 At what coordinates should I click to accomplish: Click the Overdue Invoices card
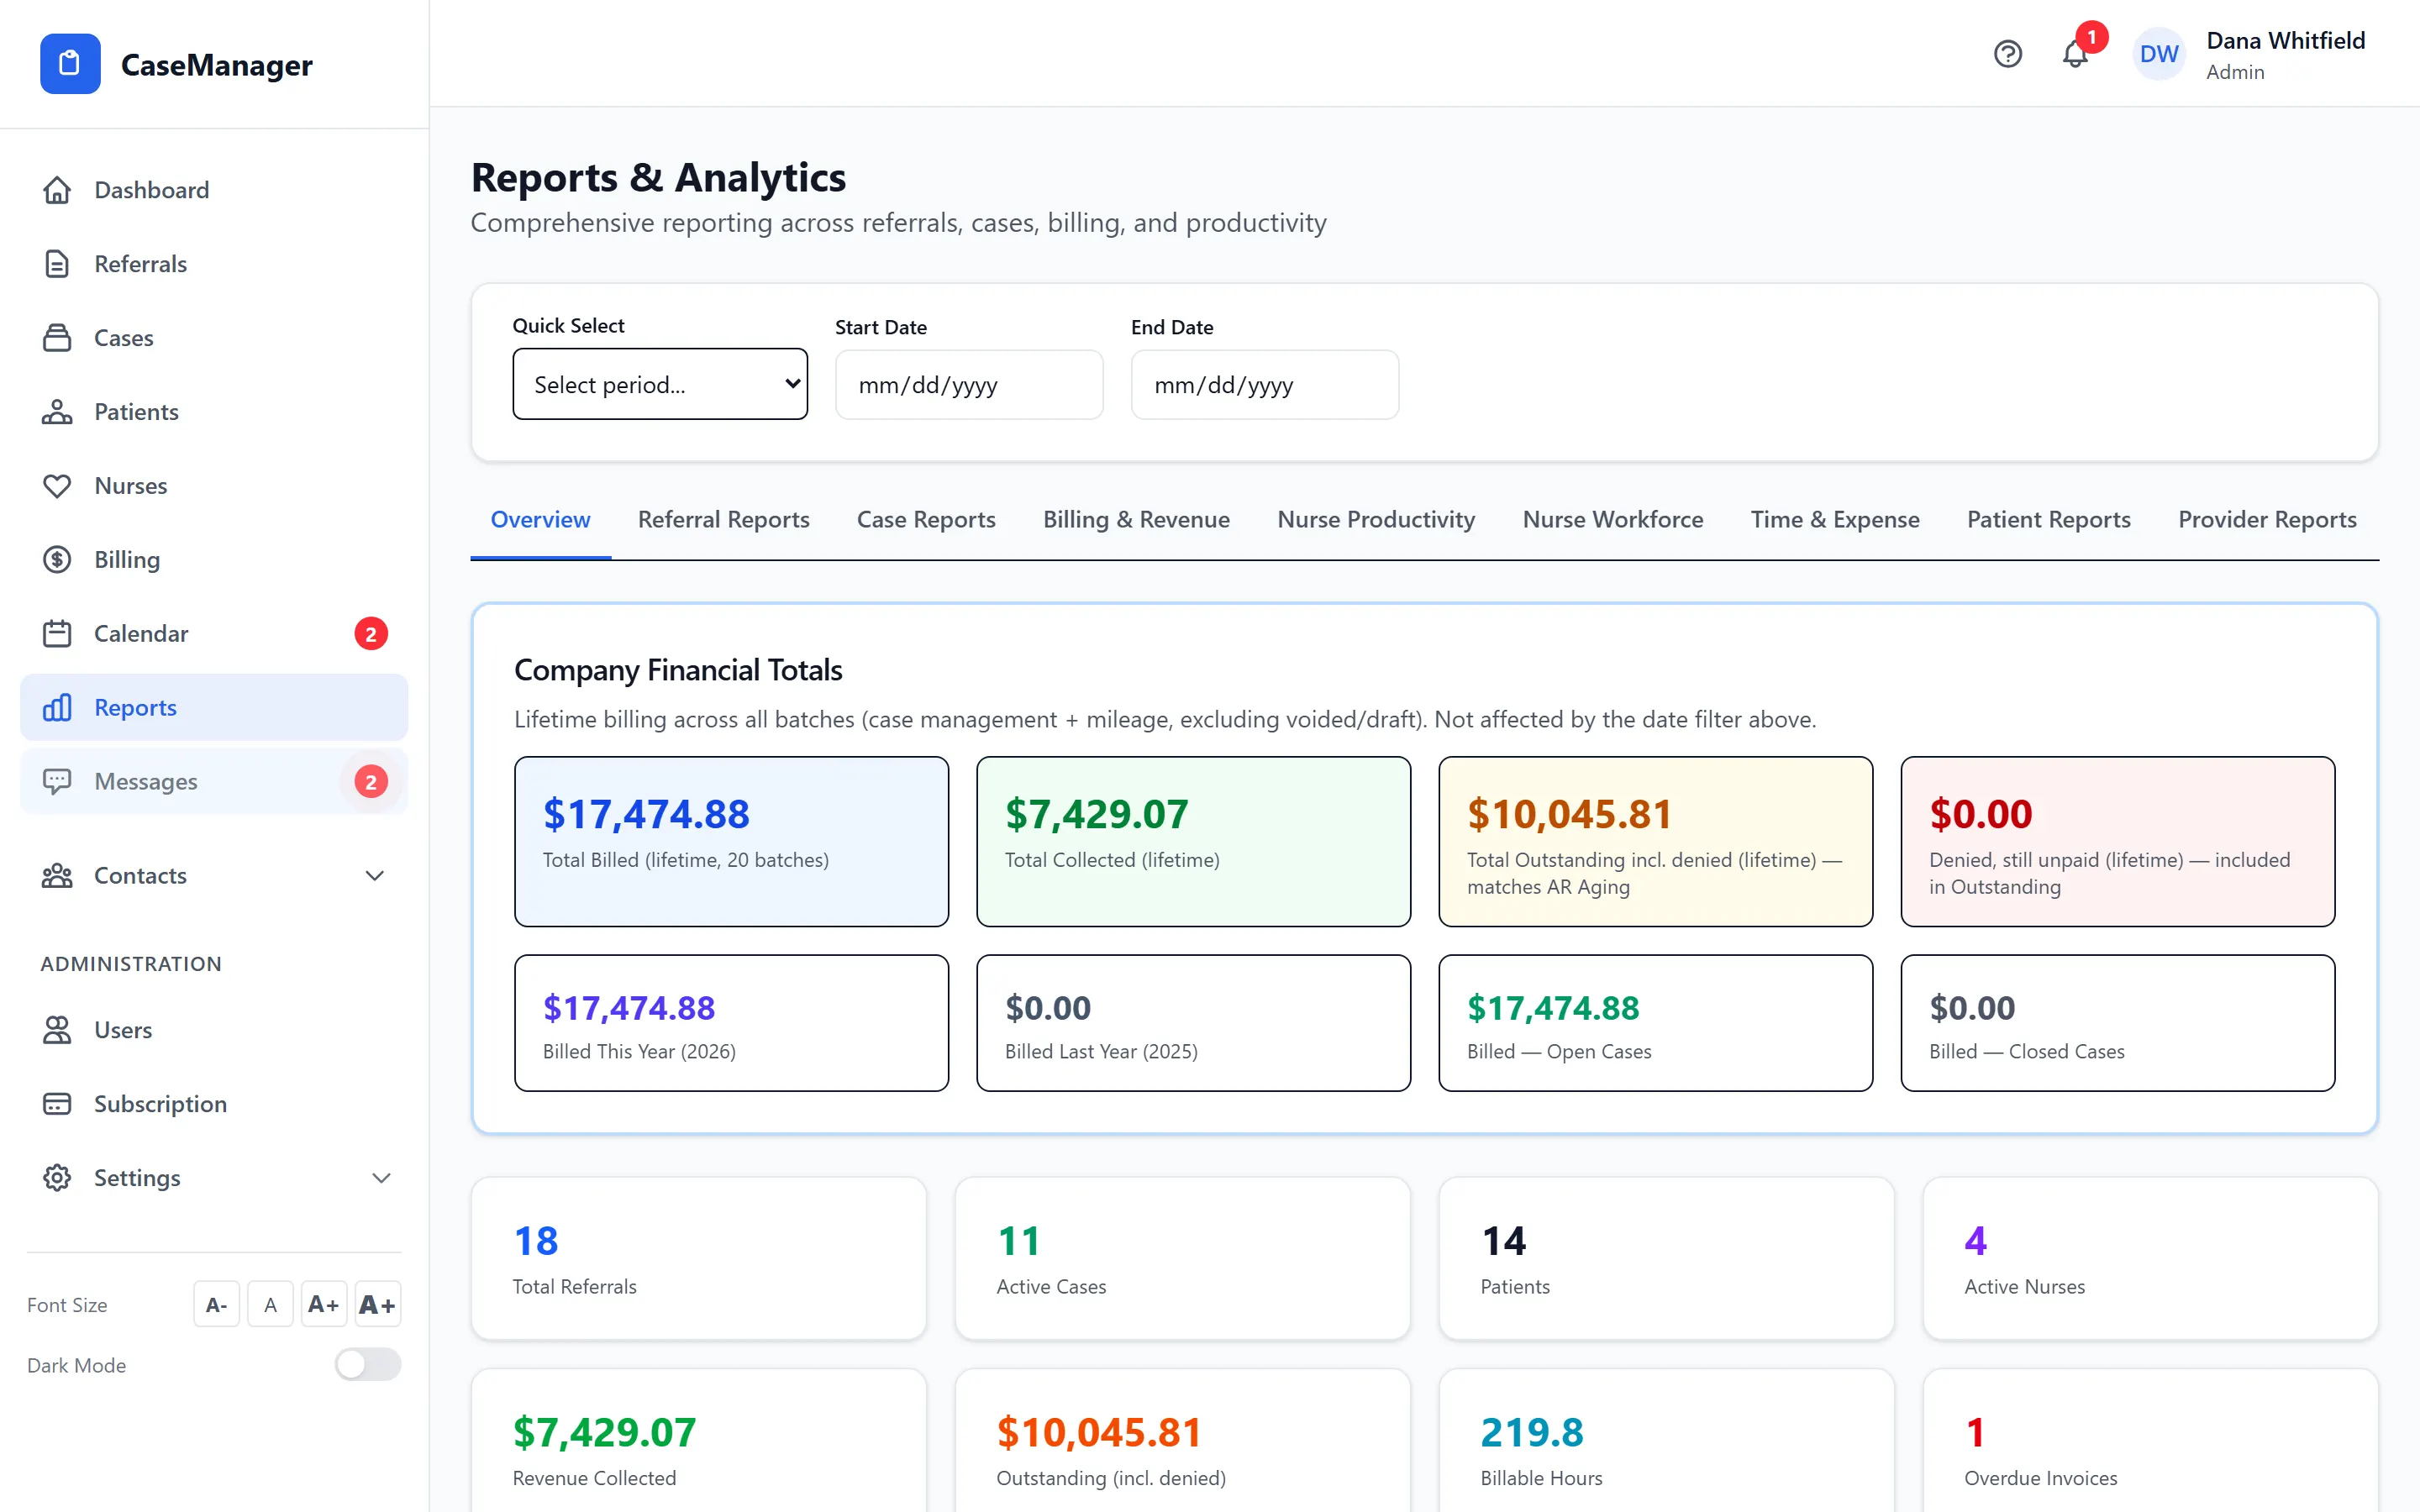pos(2150,1441)
